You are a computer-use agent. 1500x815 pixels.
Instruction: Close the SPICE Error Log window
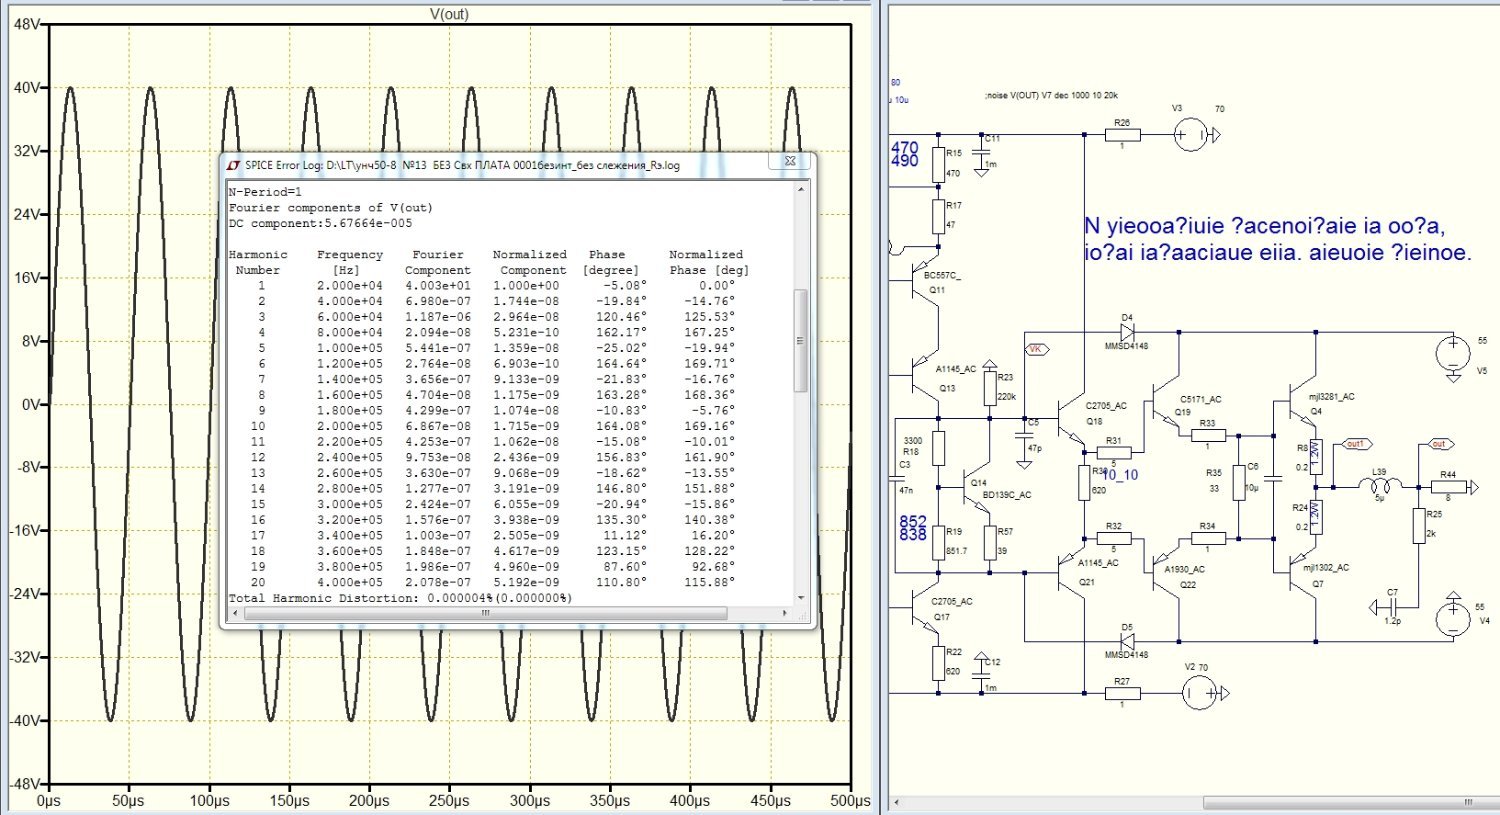point(789,161)
